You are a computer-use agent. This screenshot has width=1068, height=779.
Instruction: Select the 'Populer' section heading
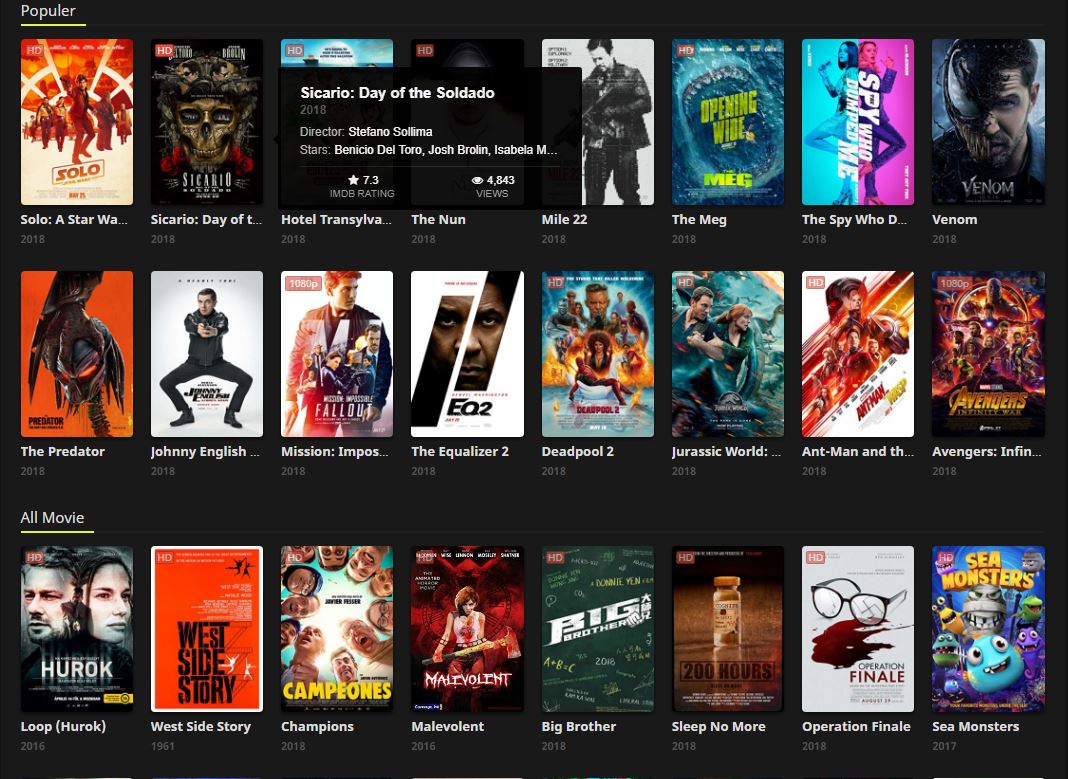tap(48, 11)
